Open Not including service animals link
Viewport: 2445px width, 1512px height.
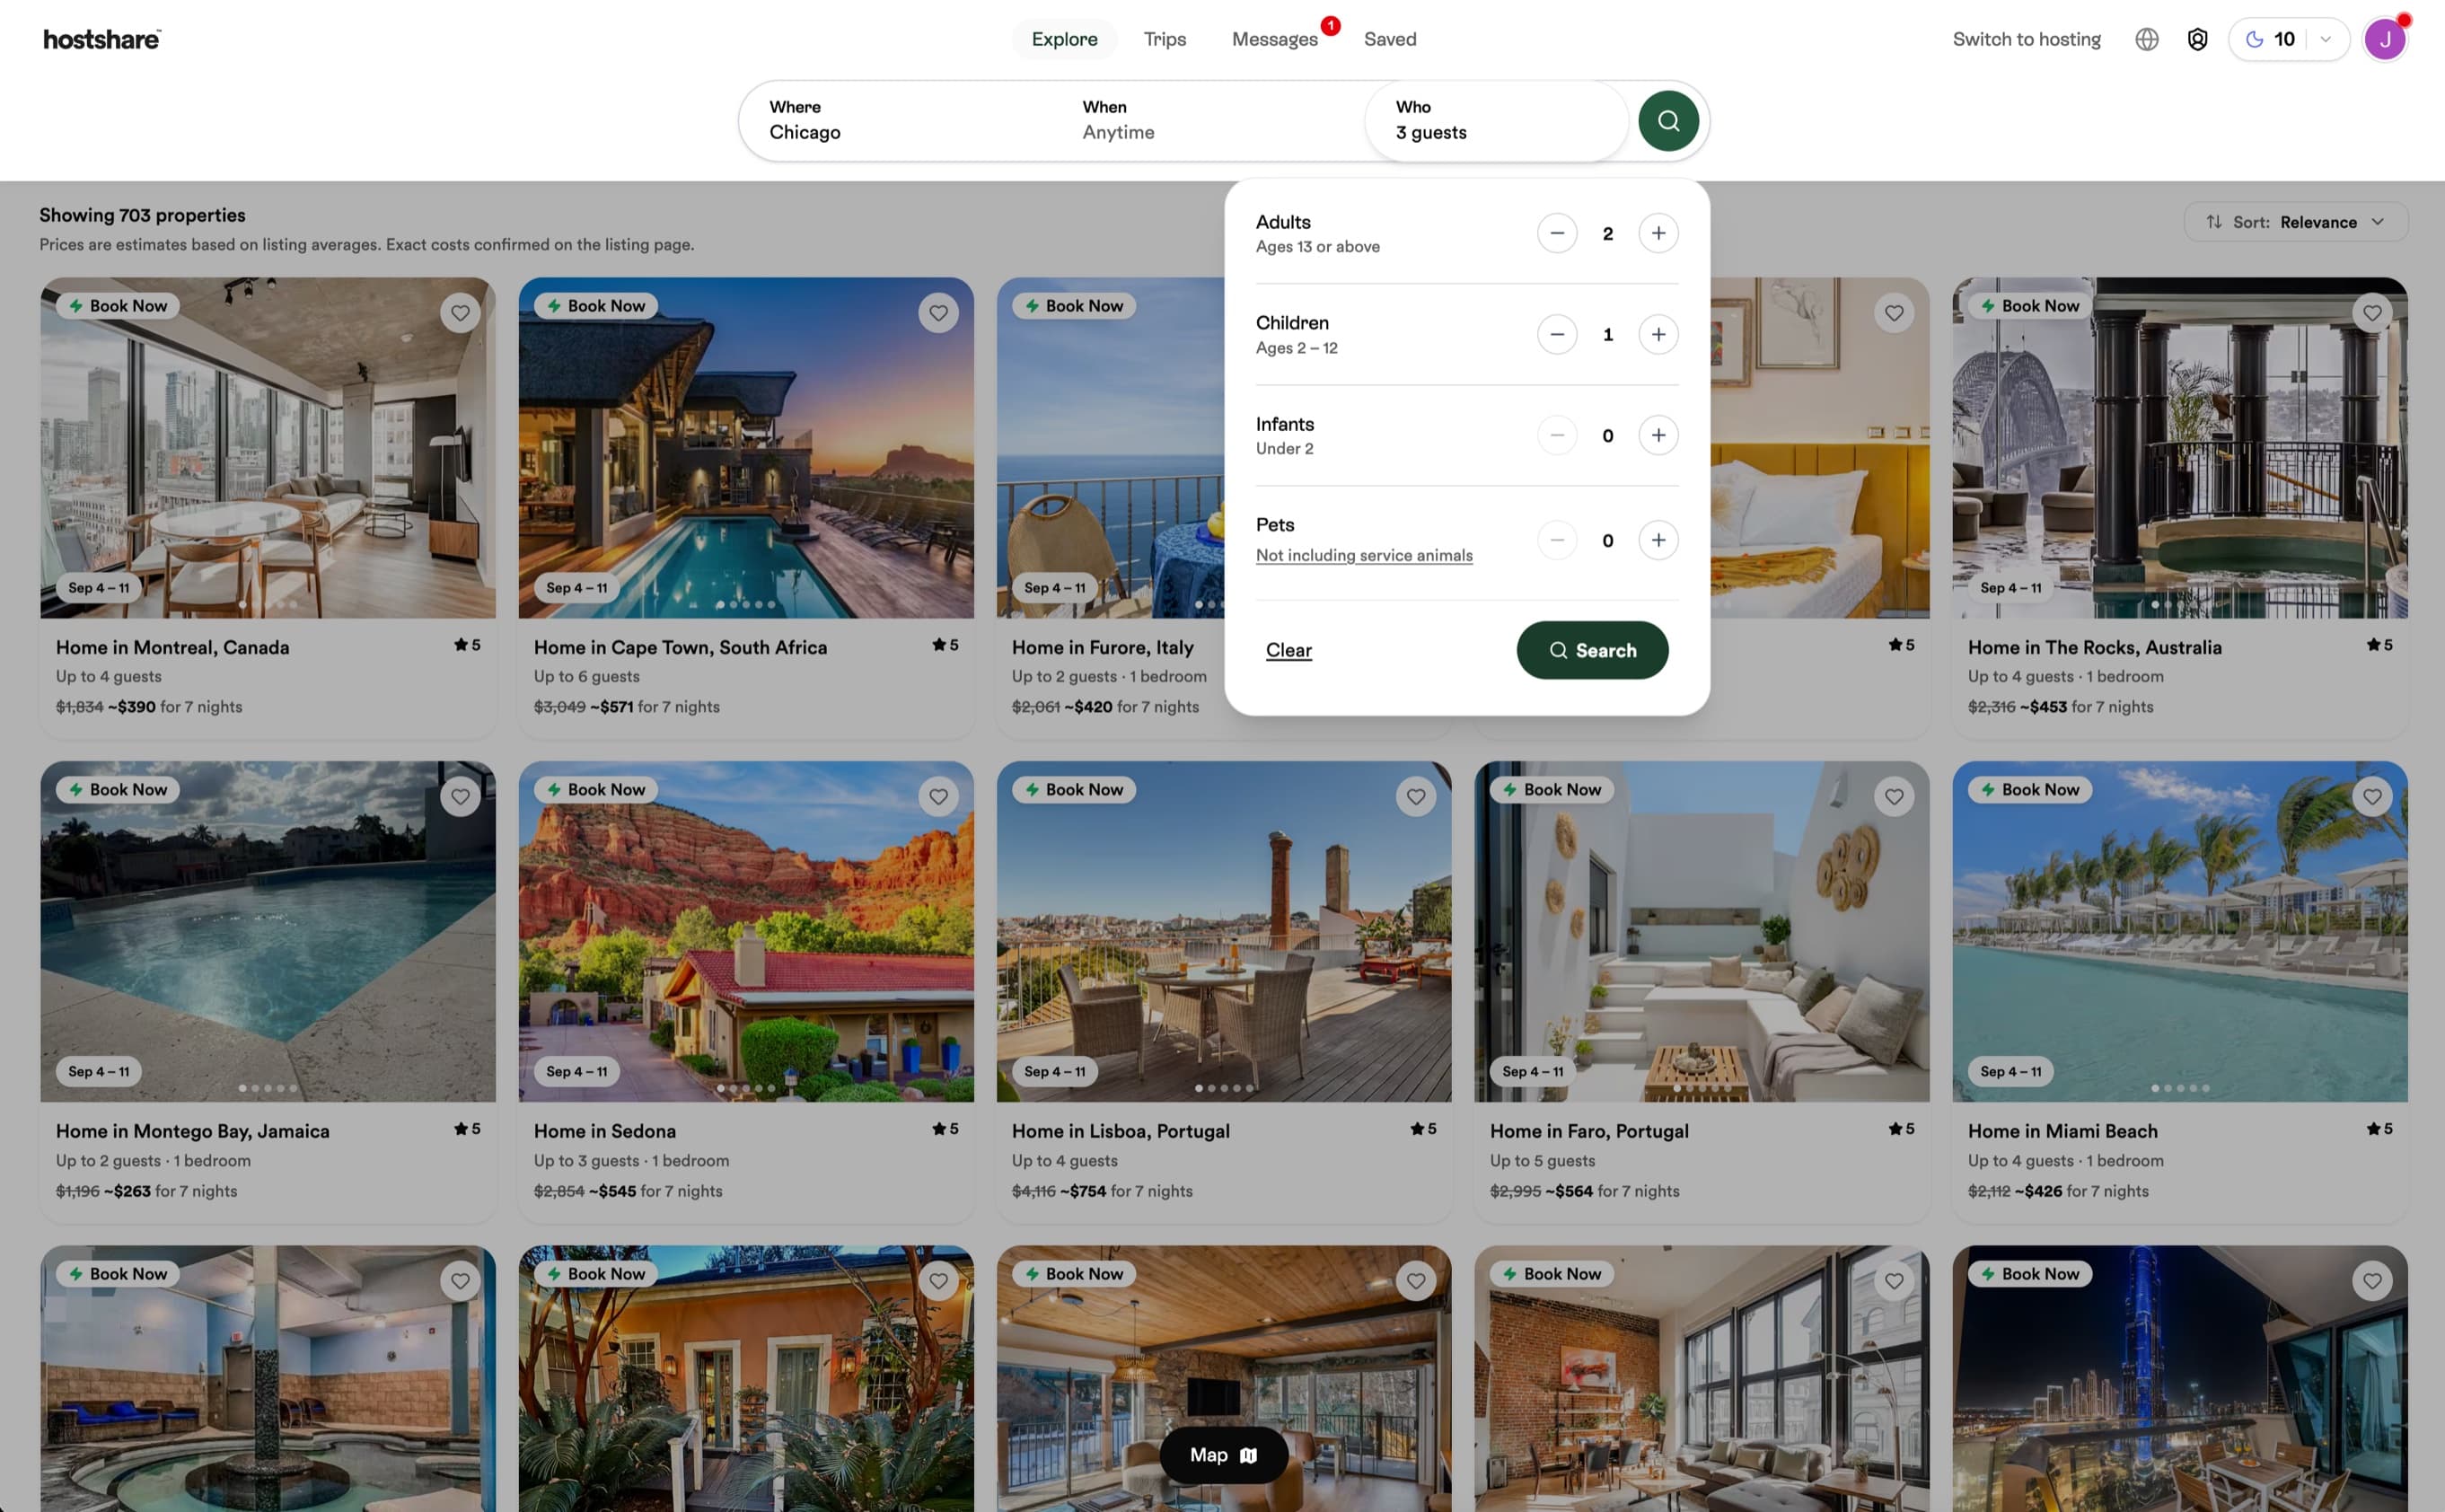(1364, 555)
